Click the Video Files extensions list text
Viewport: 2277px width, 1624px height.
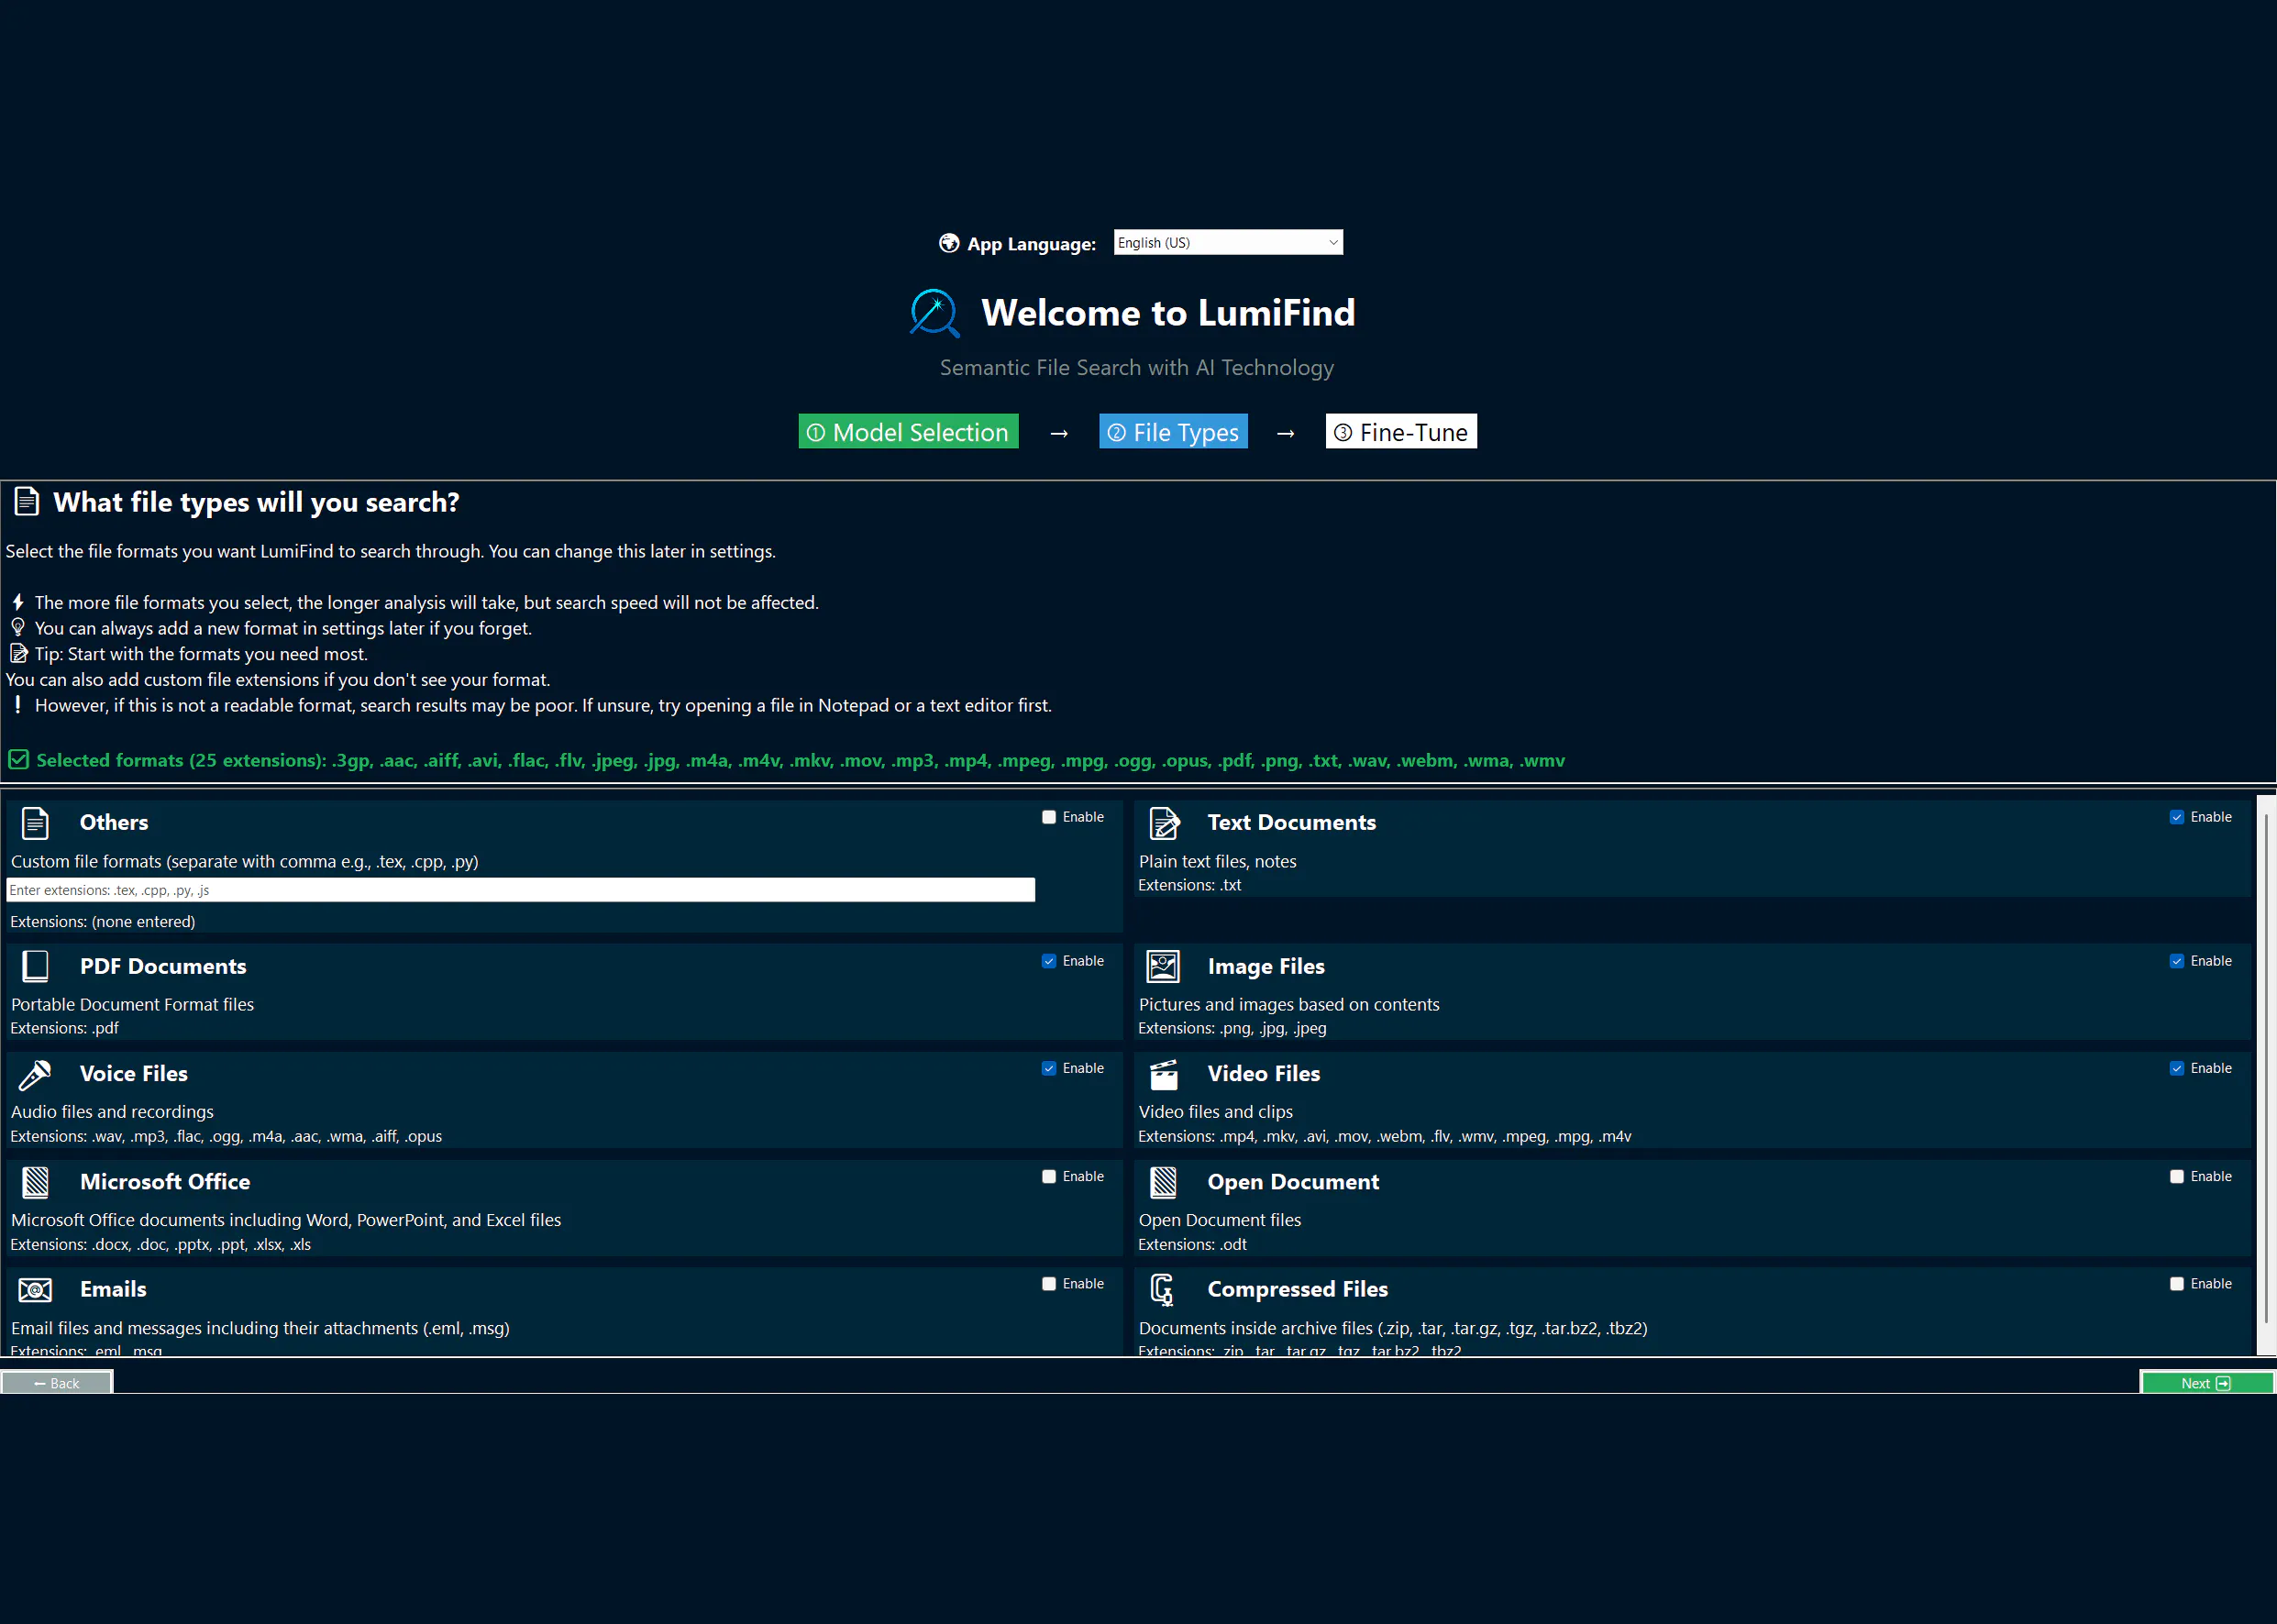click(x=1384, y=1137)
